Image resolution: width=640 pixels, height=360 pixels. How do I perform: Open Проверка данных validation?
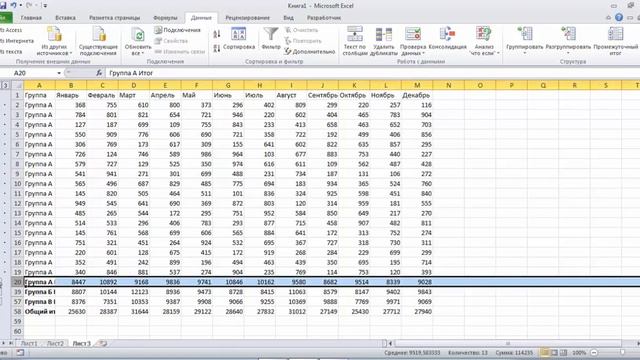point(413,41)
